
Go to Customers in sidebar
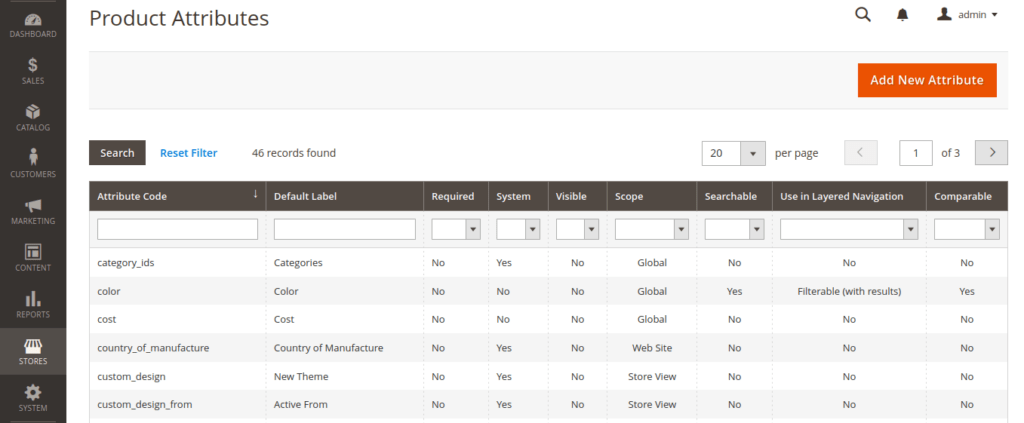tap(33, 164)
